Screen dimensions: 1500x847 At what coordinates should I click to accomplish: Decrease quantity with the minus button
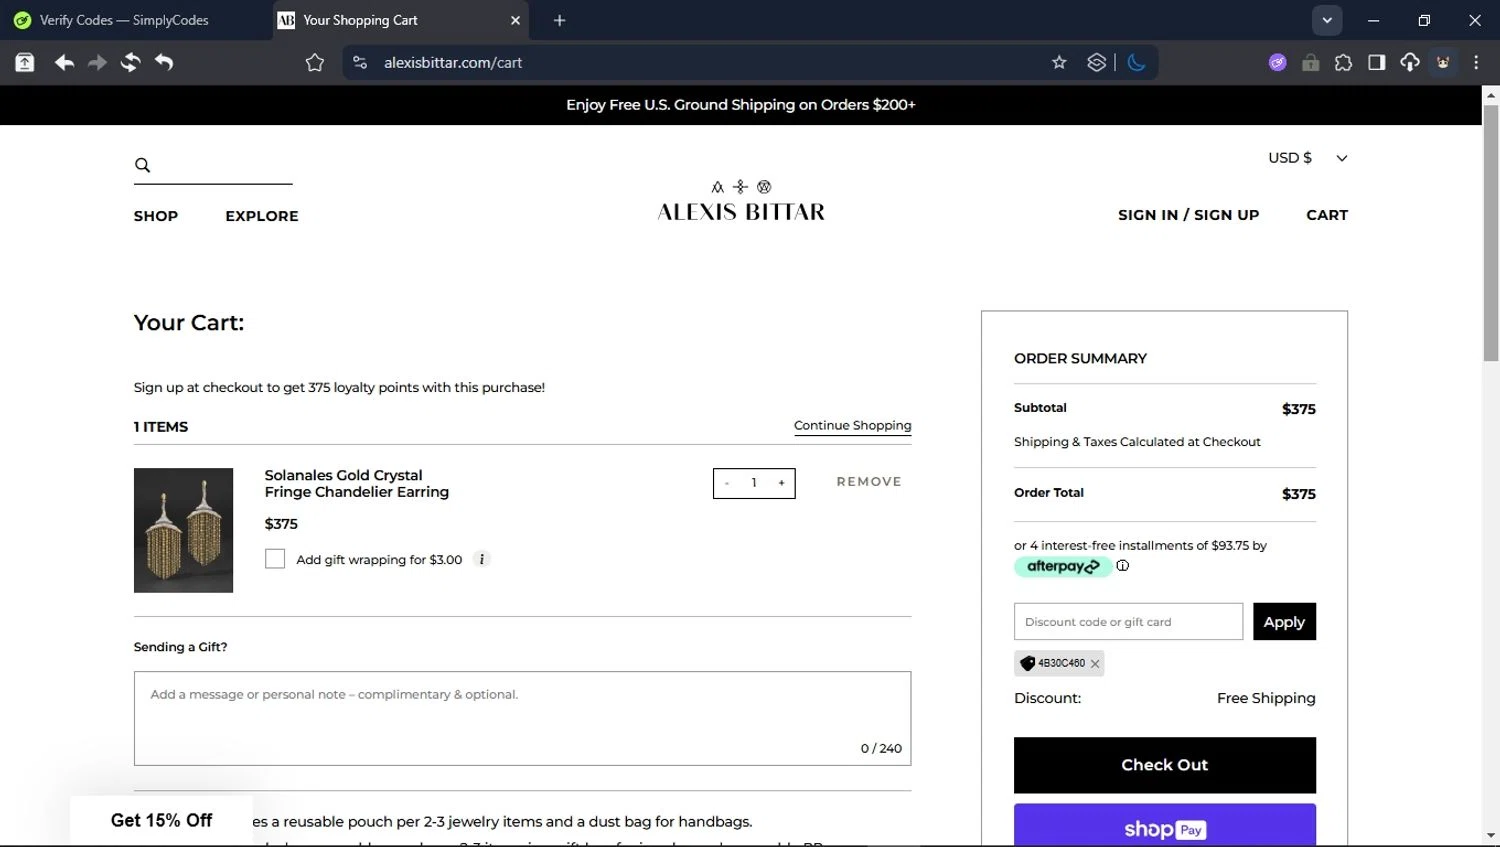(x=727, y=483)
